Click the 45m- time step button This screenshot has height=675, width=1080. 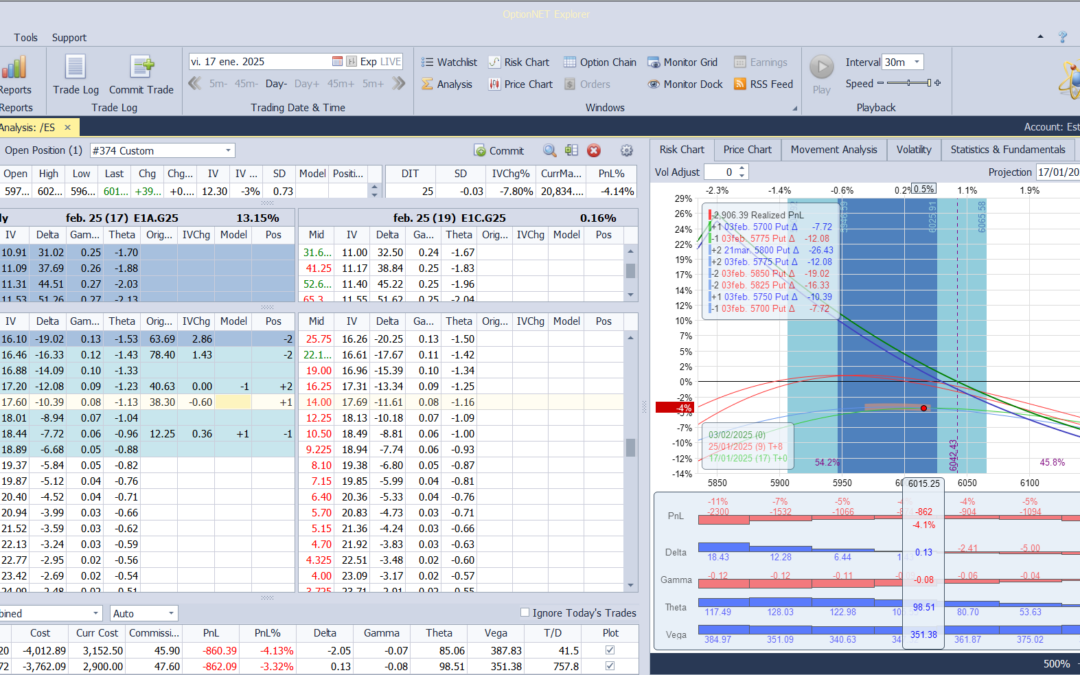(246, 83)
